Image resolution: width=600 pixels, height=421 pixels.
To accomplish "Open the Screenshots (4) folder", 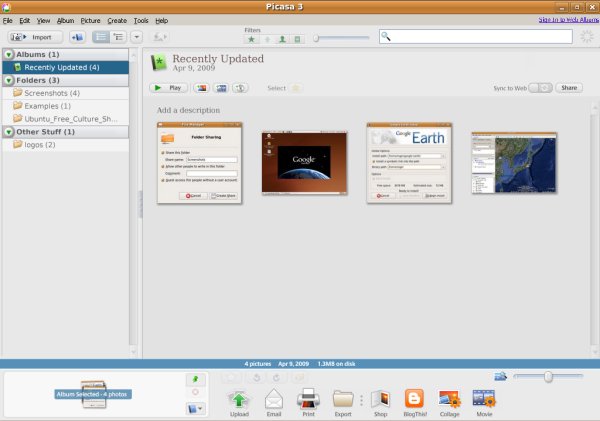I will coord(65,93).
